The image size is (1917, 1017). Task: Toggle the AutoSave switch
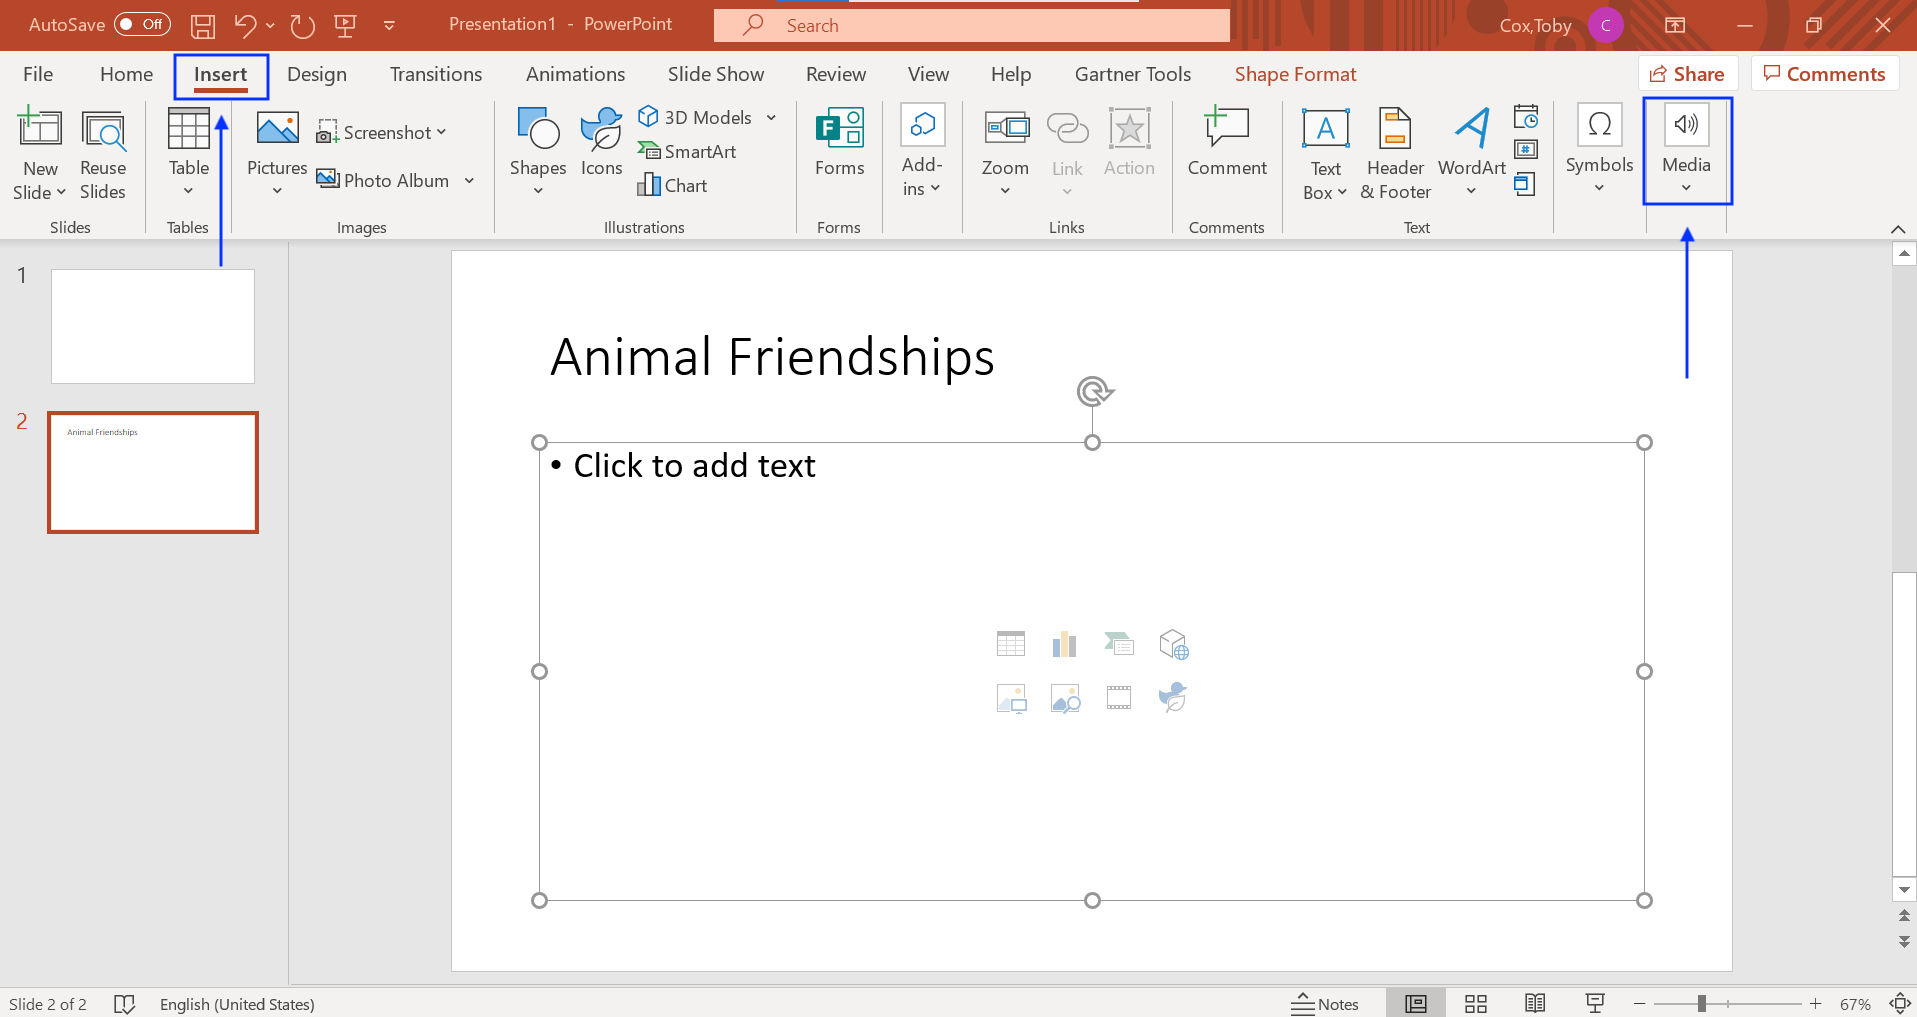[142, 24]
